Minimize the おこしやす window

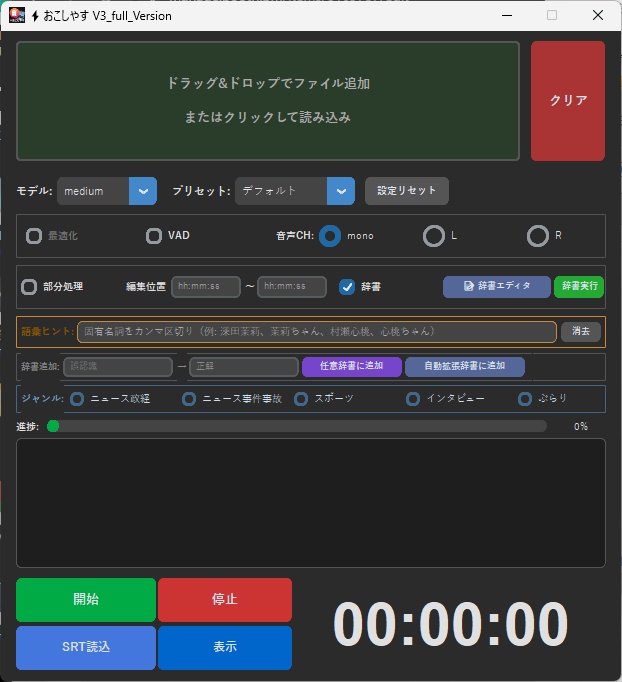(507, 15)
